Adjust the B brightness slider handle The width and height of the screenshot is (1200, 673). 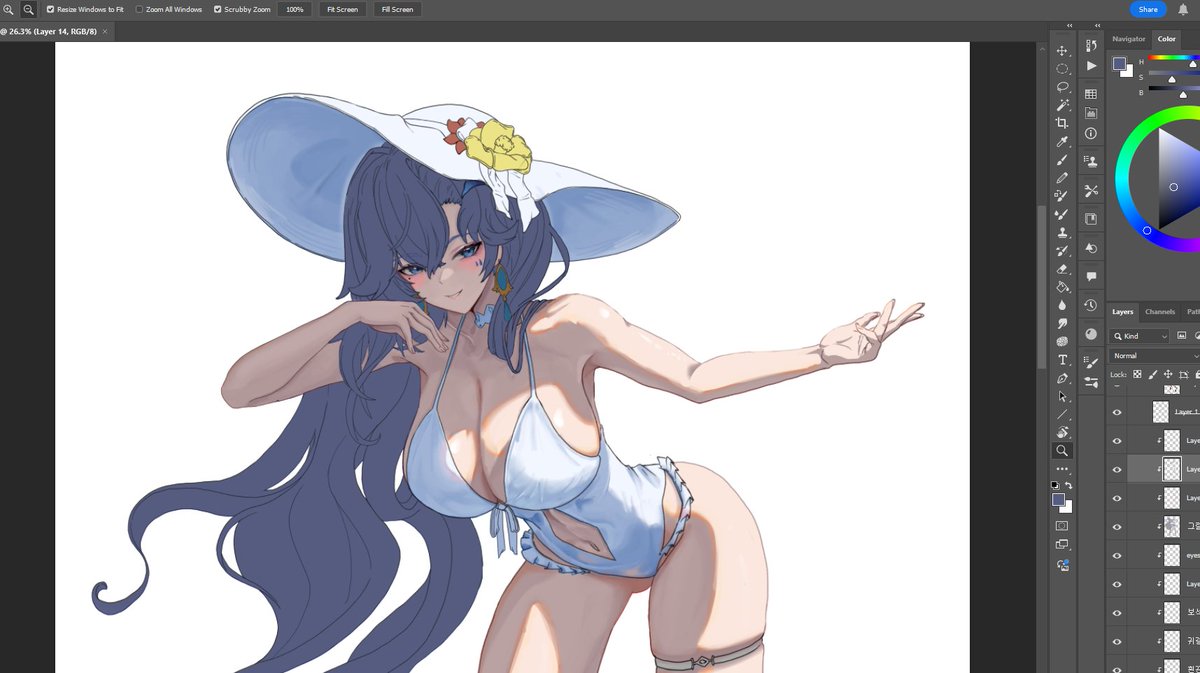click(x=1183, y=95)
